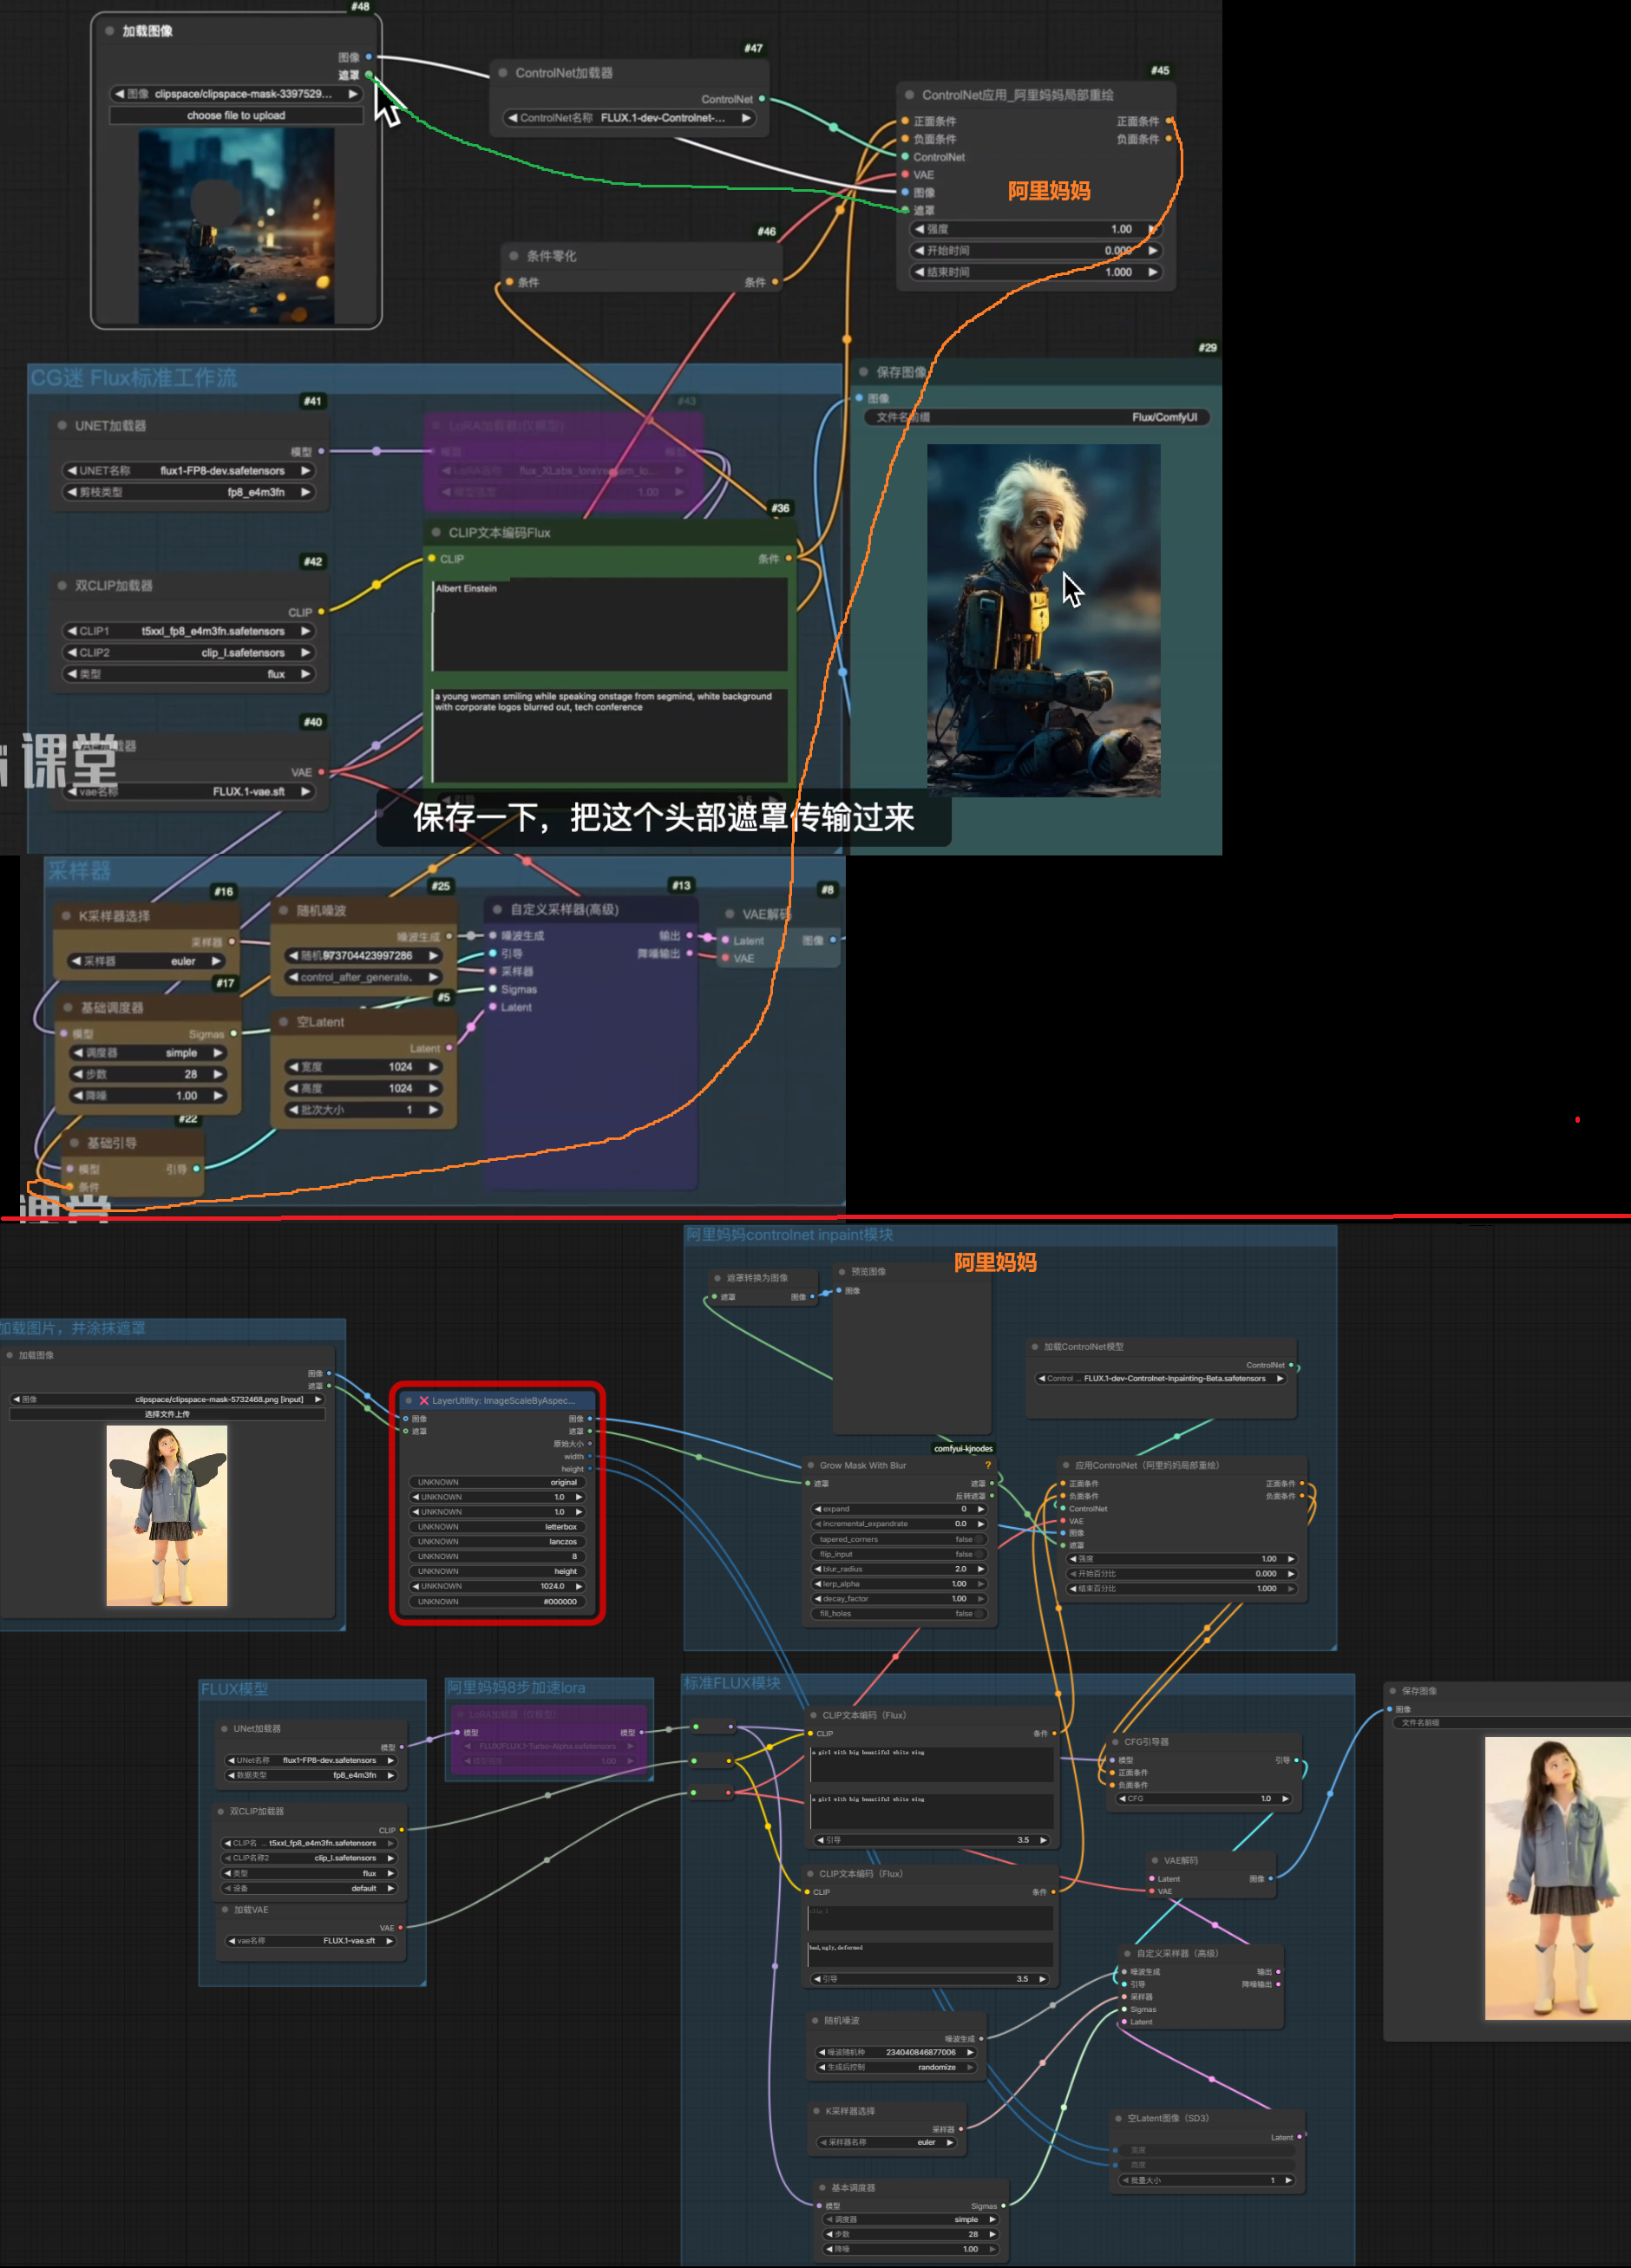This screenshot has height=2268, width=1631.
Task: Adjust the CFG 1.0 slider in CFG引导器
Action: click(1204, 1798)
